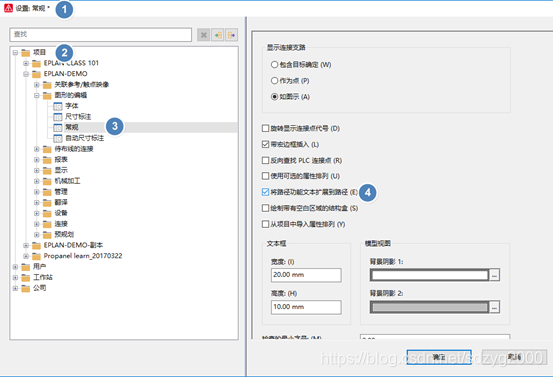Expand the EPLAN-DEMO-副本 project node
Screen dimensions: 553x377
(26, 245)
